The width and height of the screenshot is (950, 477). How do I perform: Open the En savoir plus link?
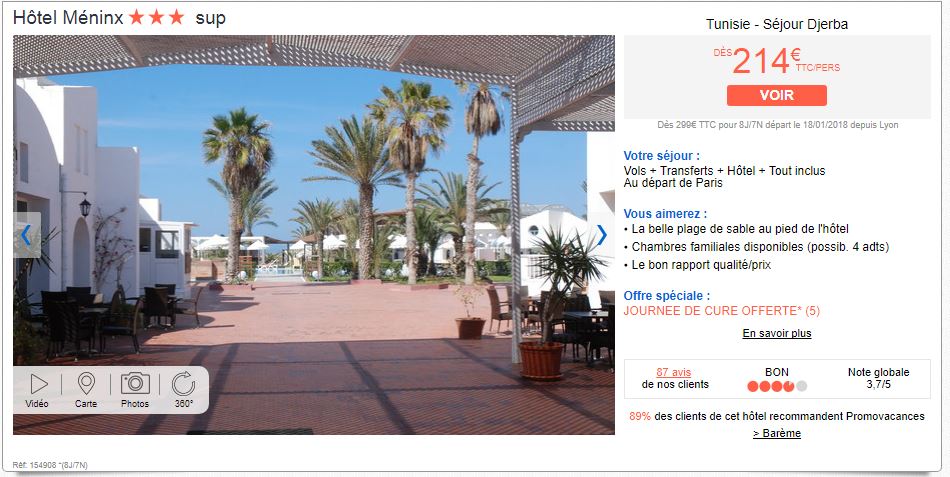click(x=777, y=333)
